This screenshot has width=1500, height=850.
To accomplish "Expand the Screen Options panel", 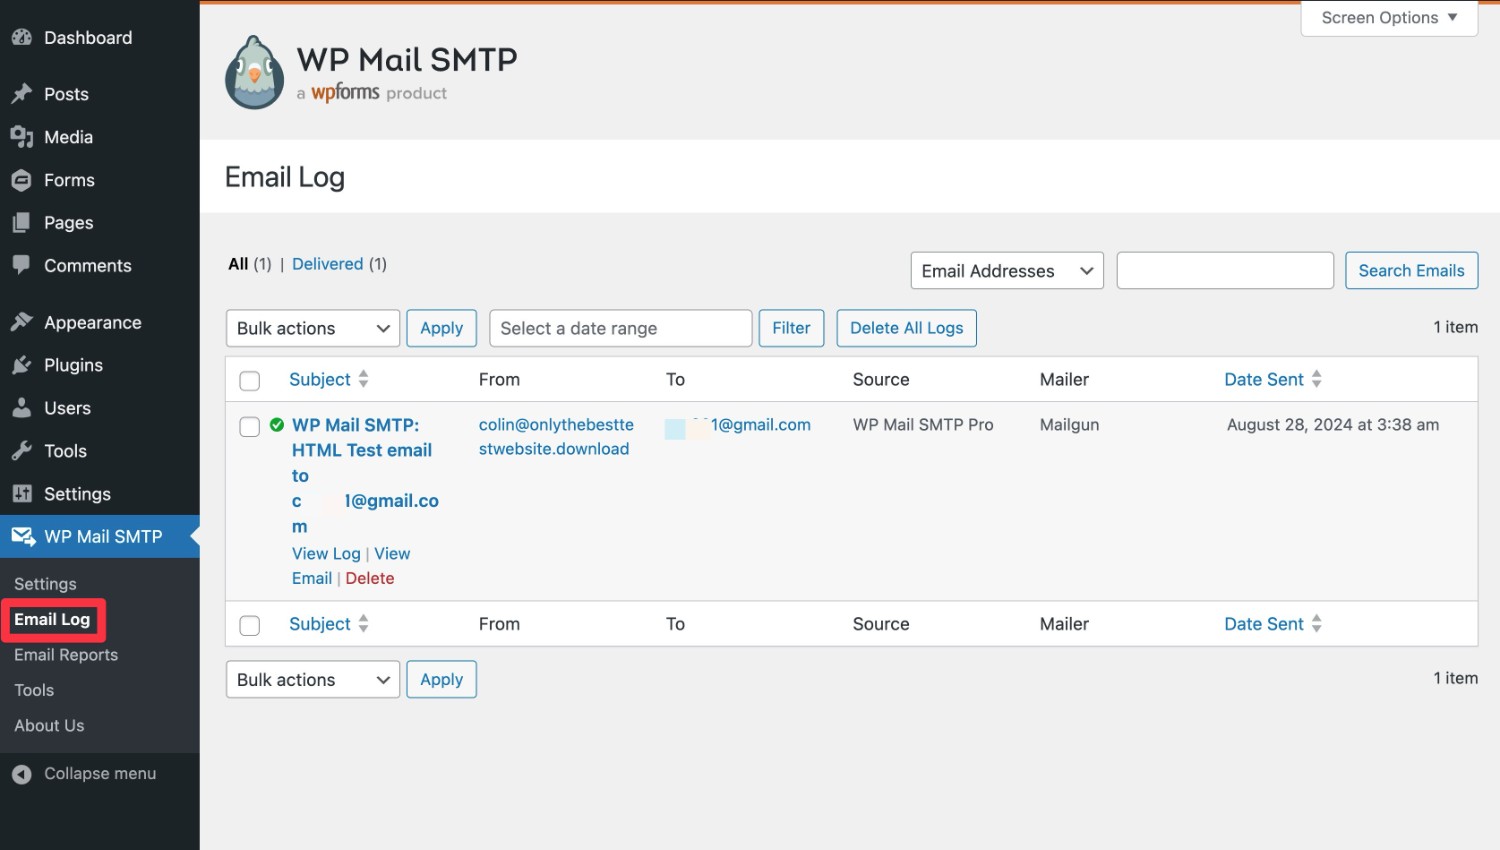I will pyautogui.click(x=1389, y=18).
